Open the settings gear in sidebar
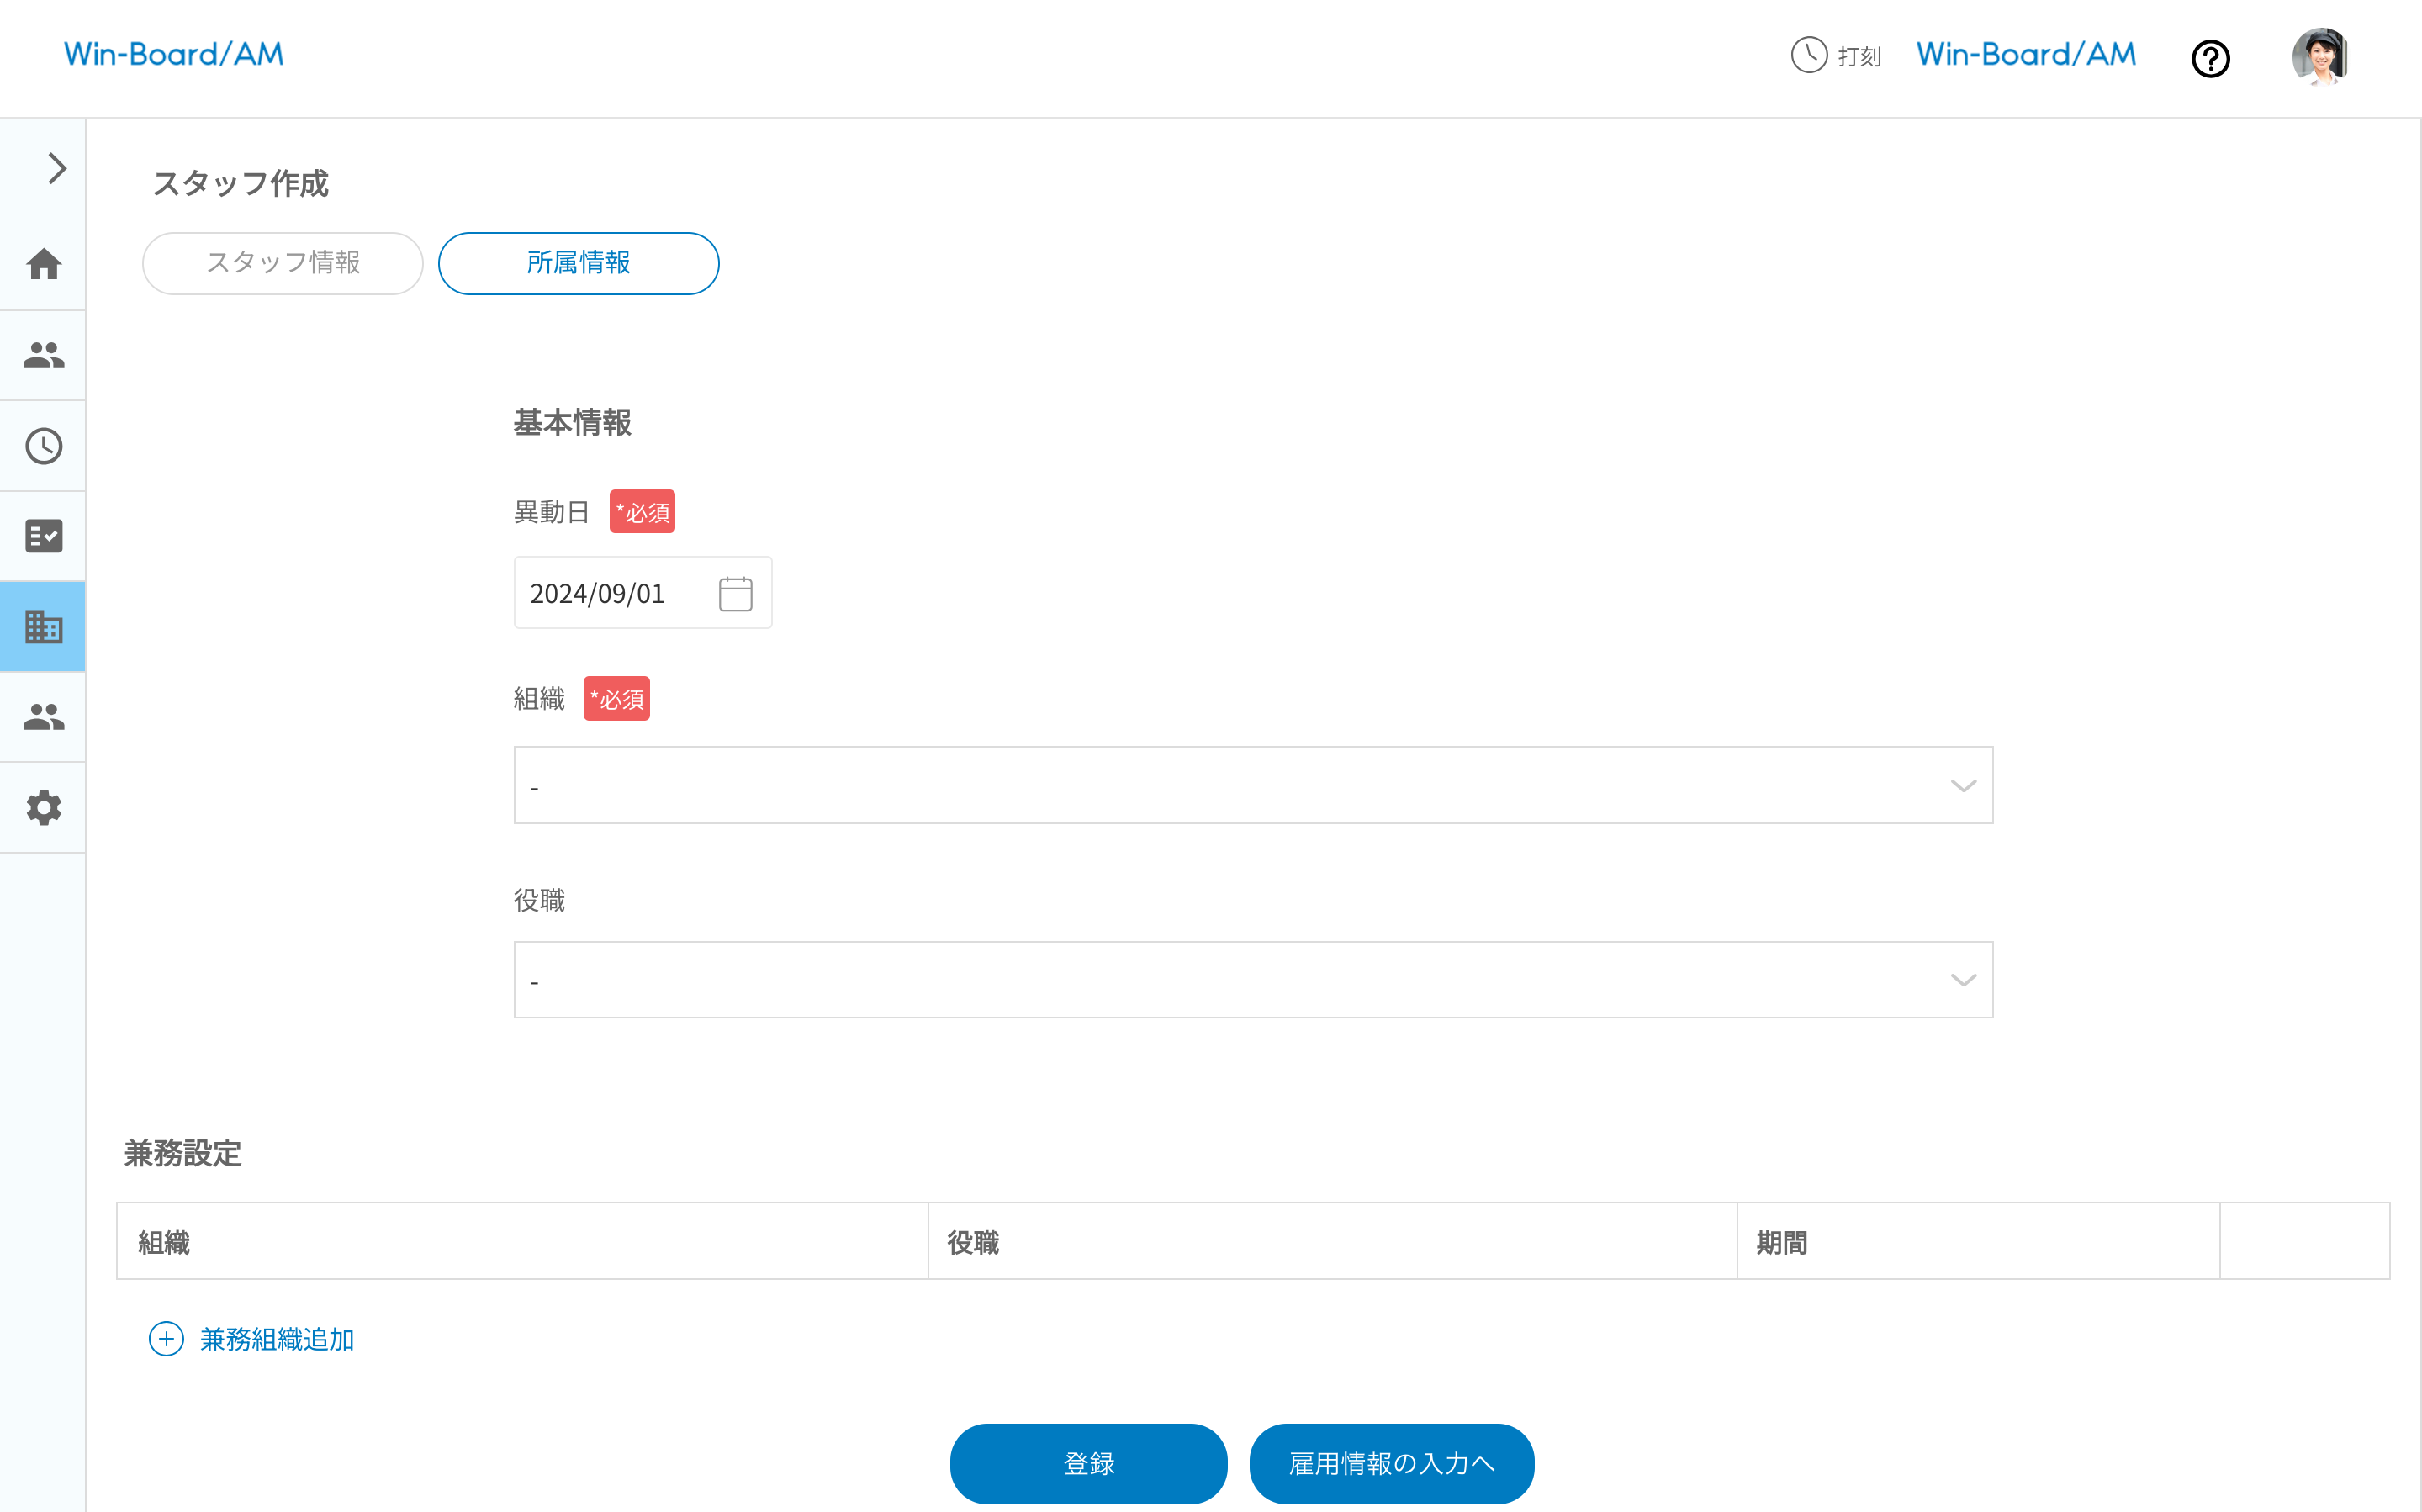This screenshot has height=1512, width=2422. point(43,807)
